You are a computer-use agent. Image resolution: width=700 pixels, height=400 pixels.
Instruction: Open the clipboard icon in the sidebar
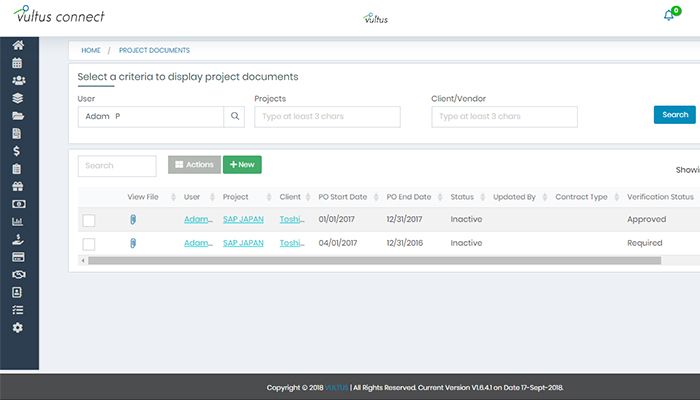coord(17,169)
